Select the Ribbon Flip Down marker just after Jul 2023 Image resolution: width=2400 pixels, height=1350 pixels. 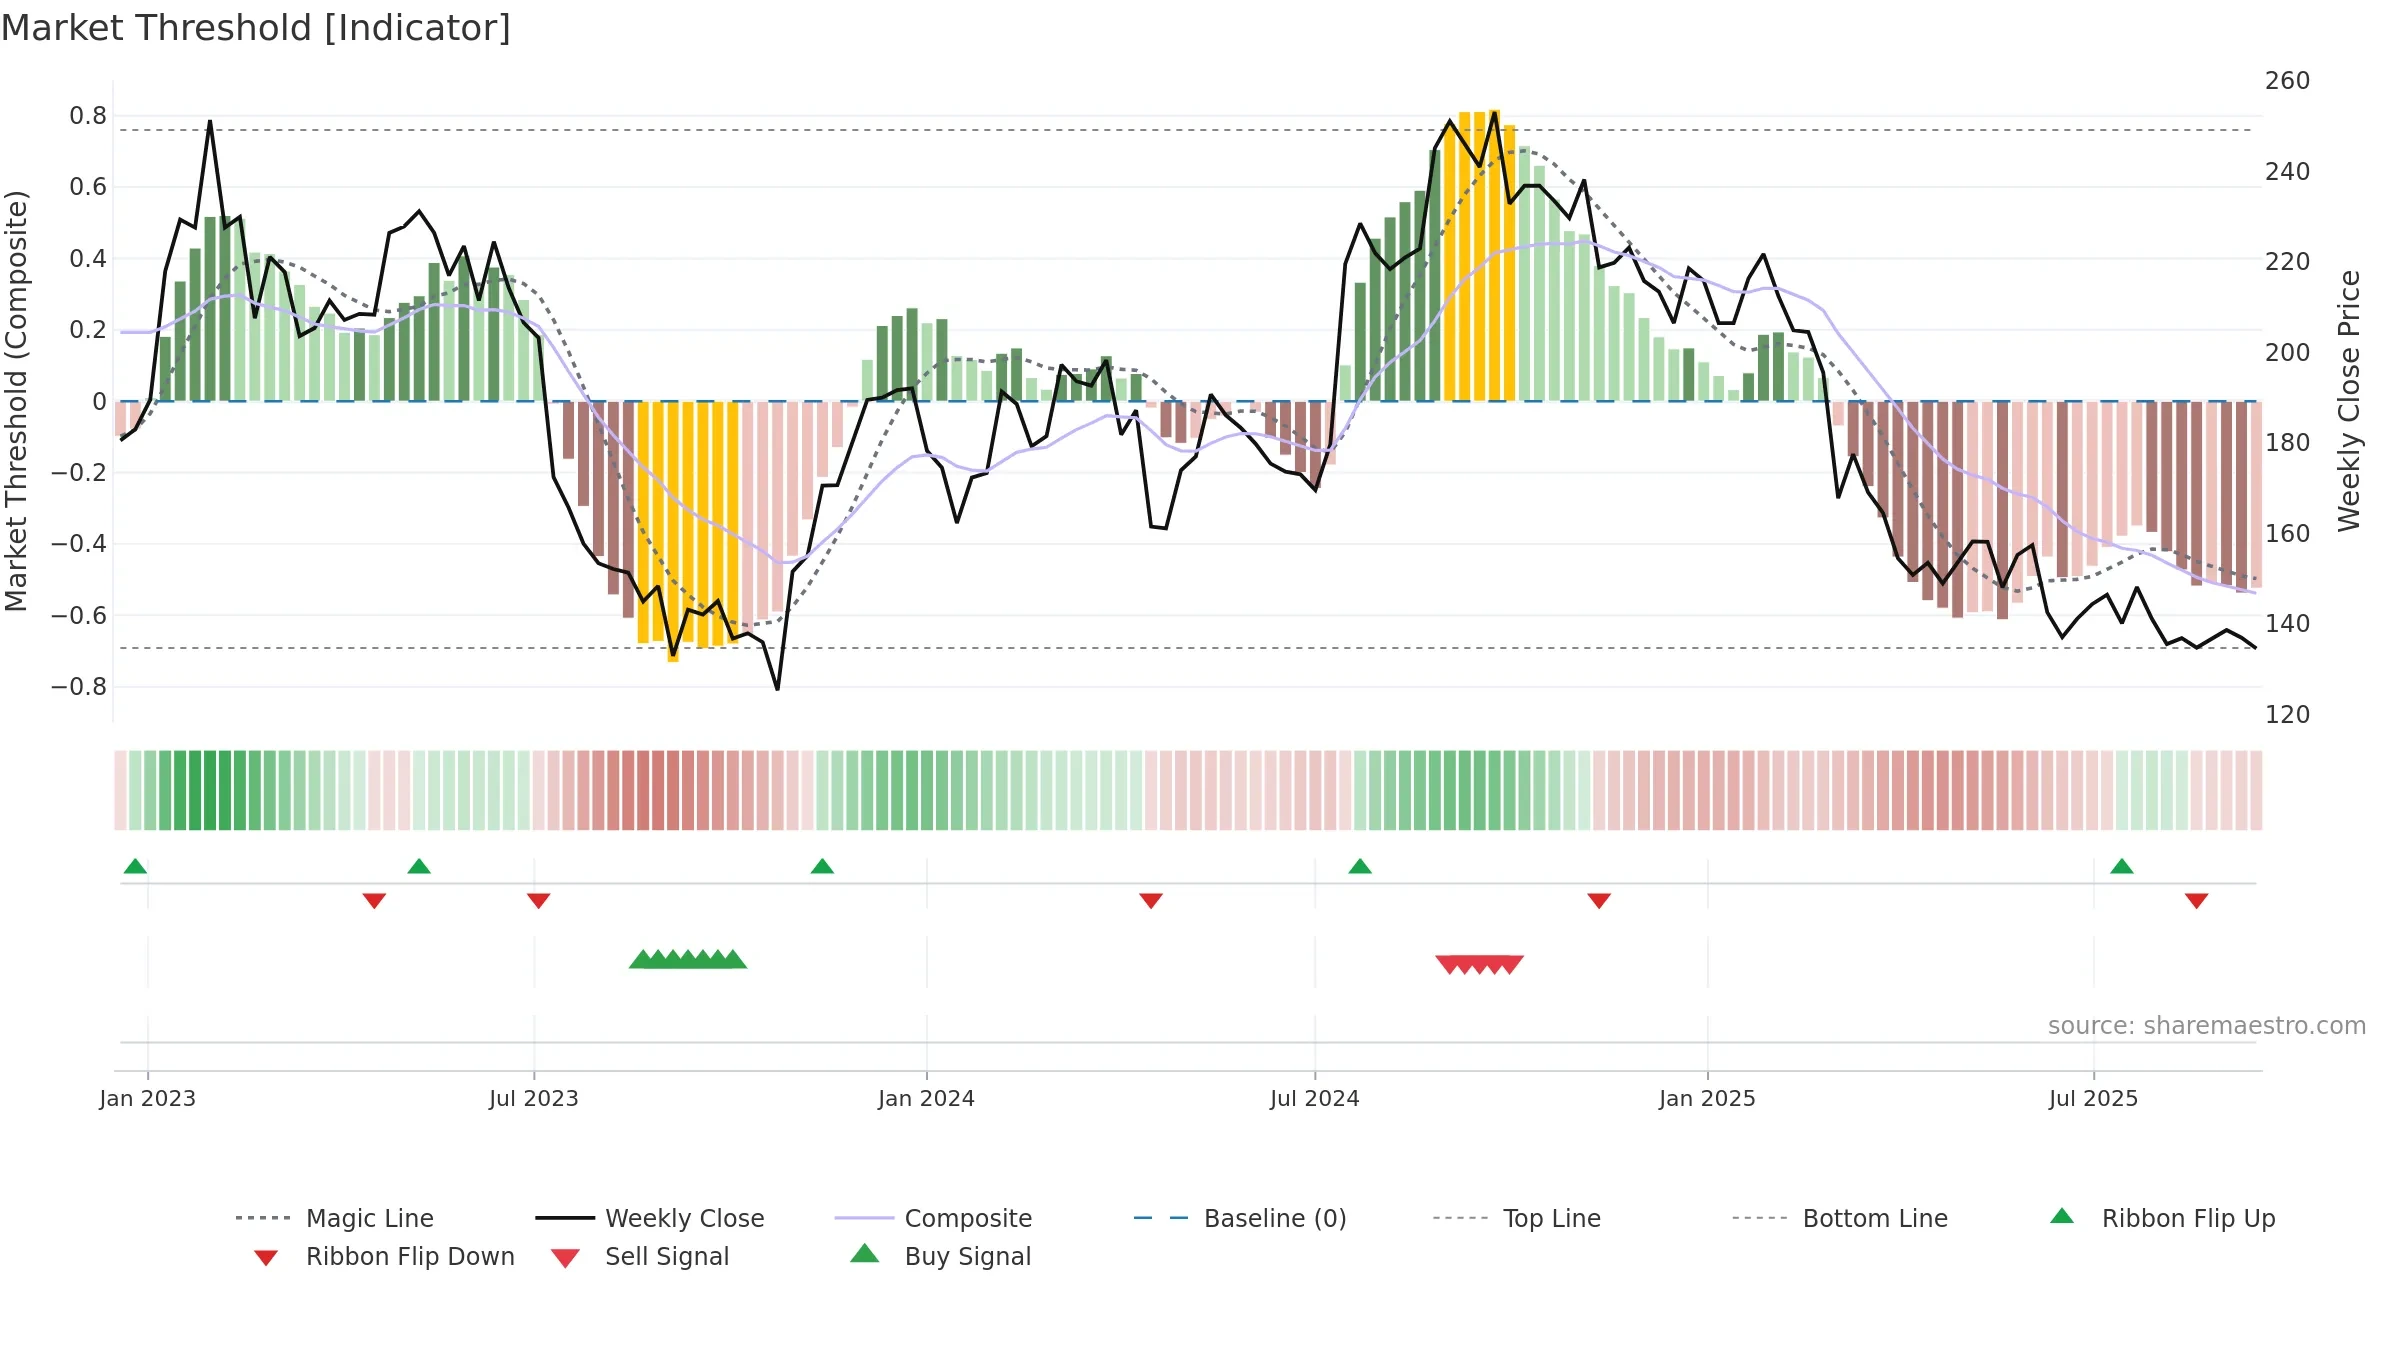[x=538, y=901]
